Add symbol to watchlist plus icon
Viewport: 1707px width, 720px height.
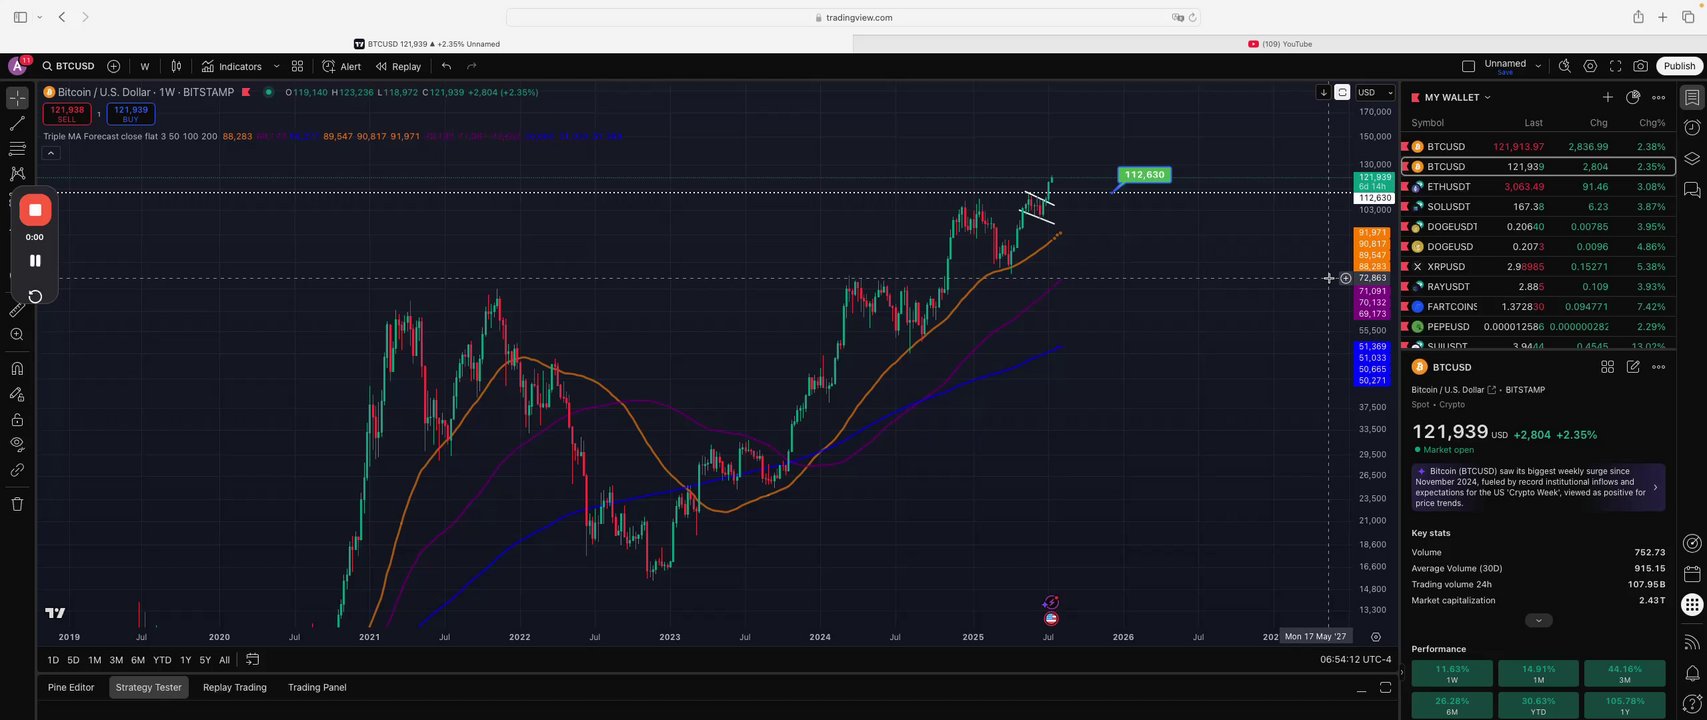(x=1607, y=97)
